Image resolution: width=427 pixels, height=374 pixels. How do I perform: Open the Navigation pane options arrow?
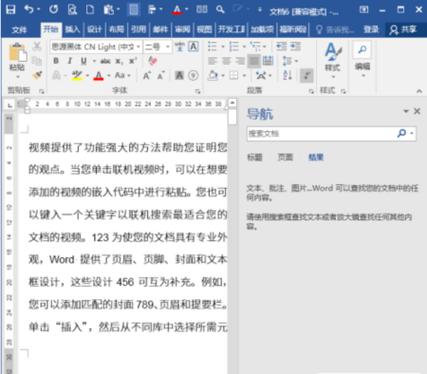[x=406, y=111]
